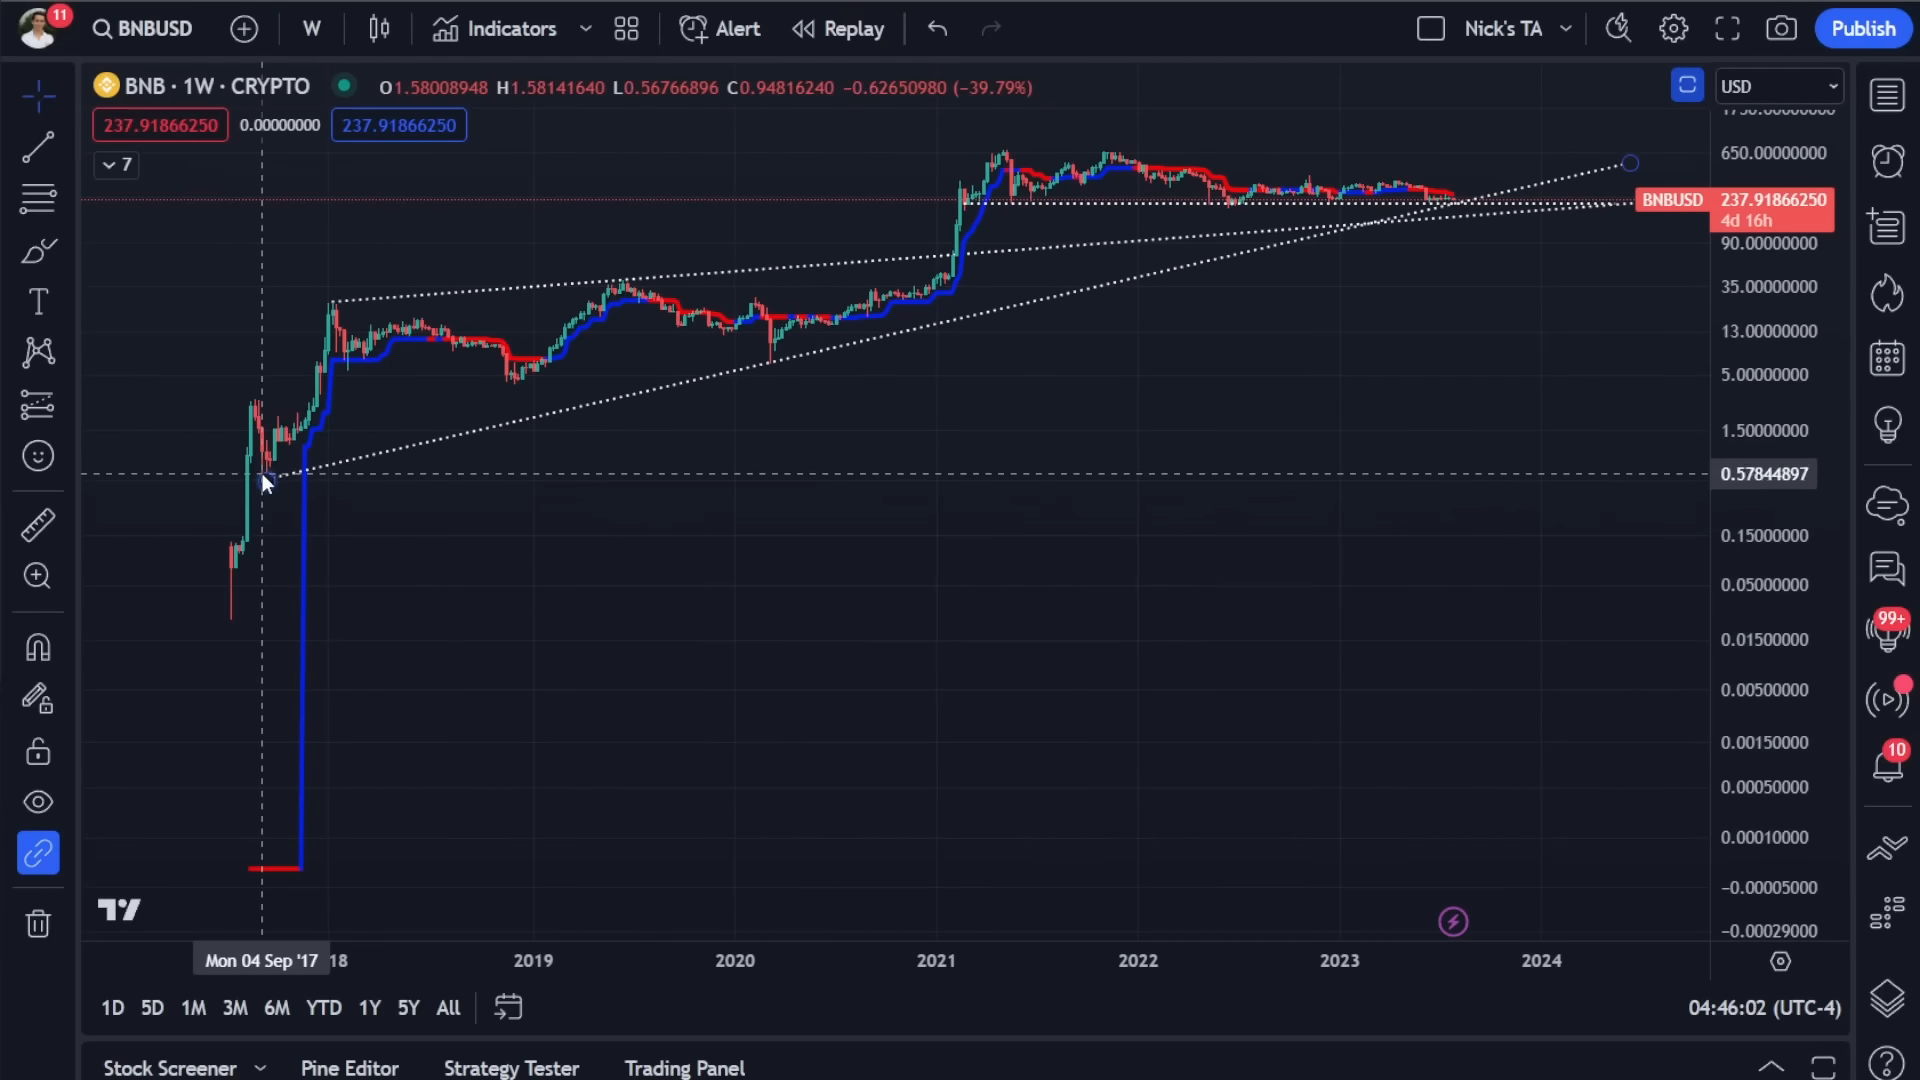The height and width of the screenshot is (1080, 1920).
Task: Open the Trading Panel tab
Action: 685,1068
